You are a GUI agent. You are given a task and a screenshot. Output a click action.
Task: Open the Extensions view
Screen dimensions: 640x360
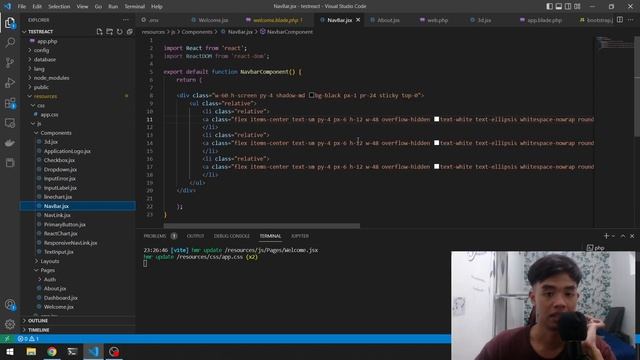(10, 103)
